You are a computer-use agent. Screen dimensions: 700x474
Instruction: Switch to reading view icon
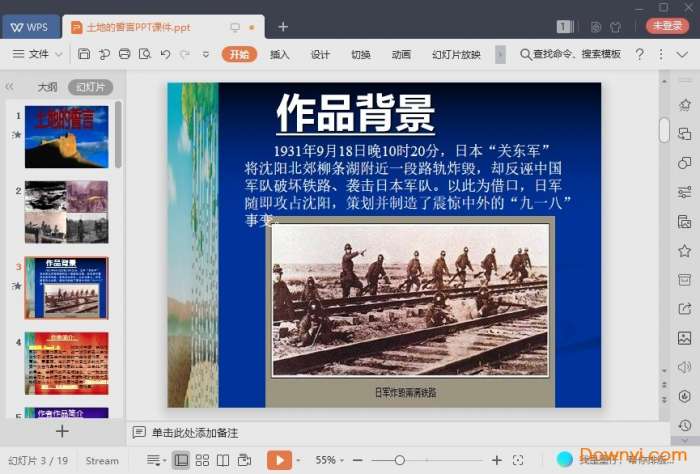223,460
